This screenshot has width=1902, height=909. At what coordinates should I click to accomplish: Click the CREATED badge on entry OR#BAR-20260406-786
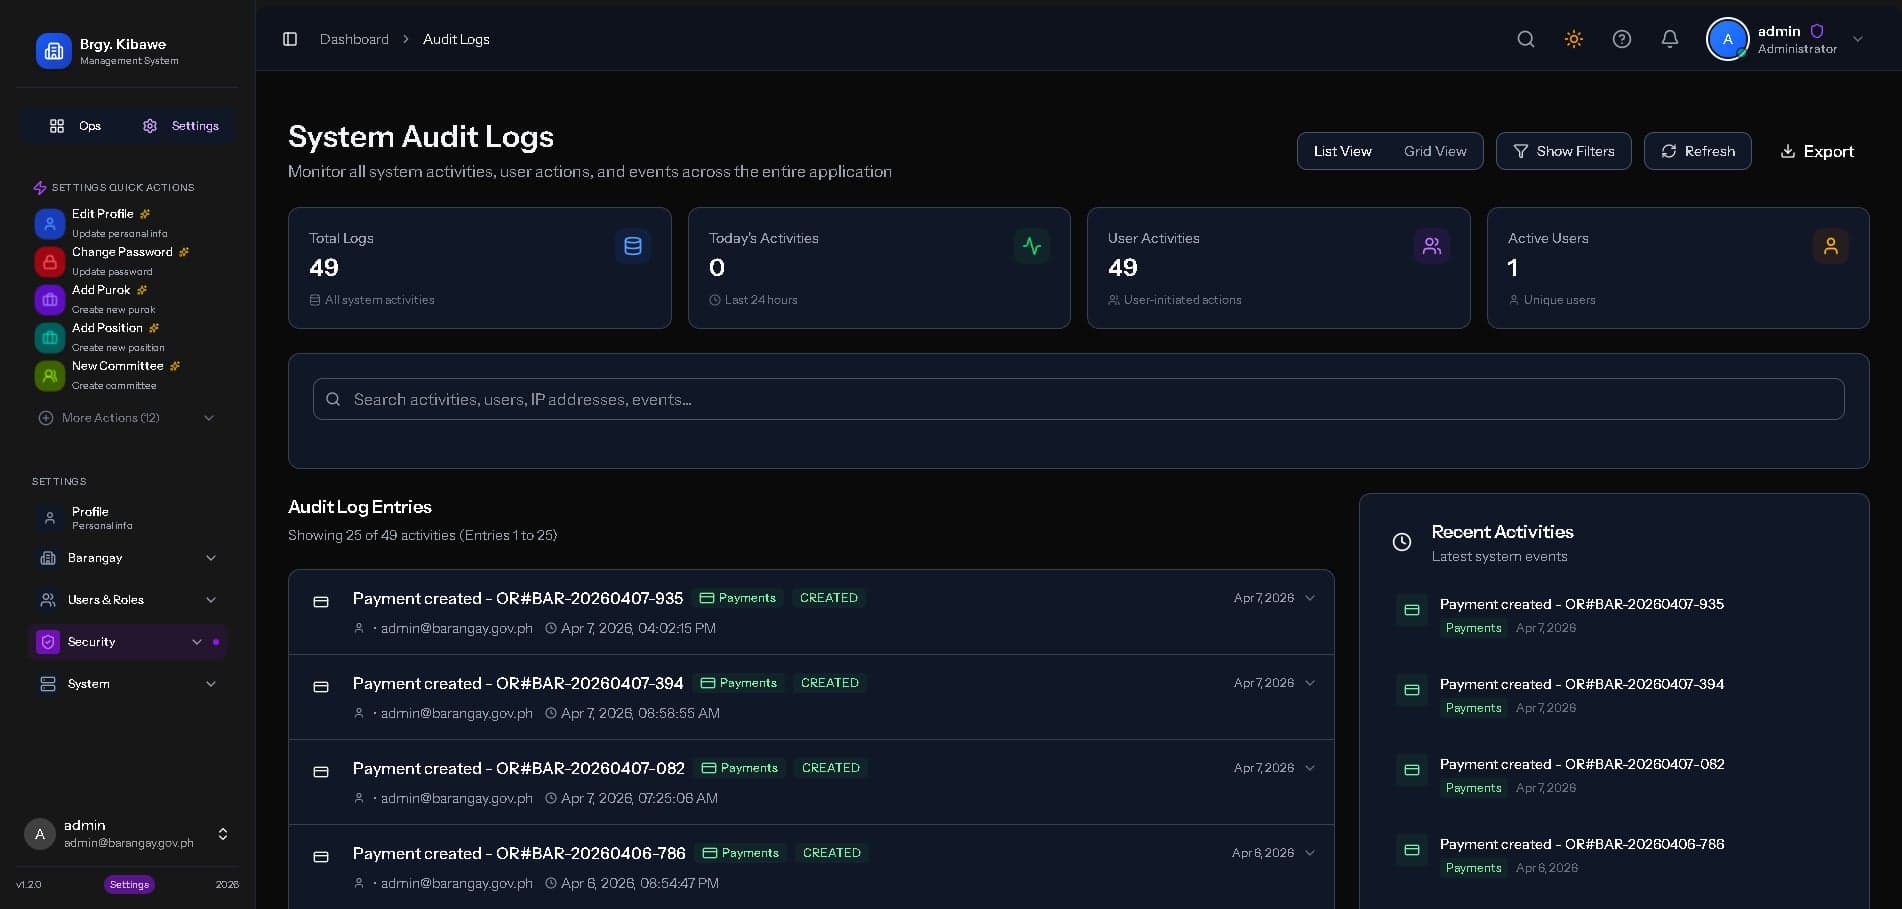click(832, 853)
